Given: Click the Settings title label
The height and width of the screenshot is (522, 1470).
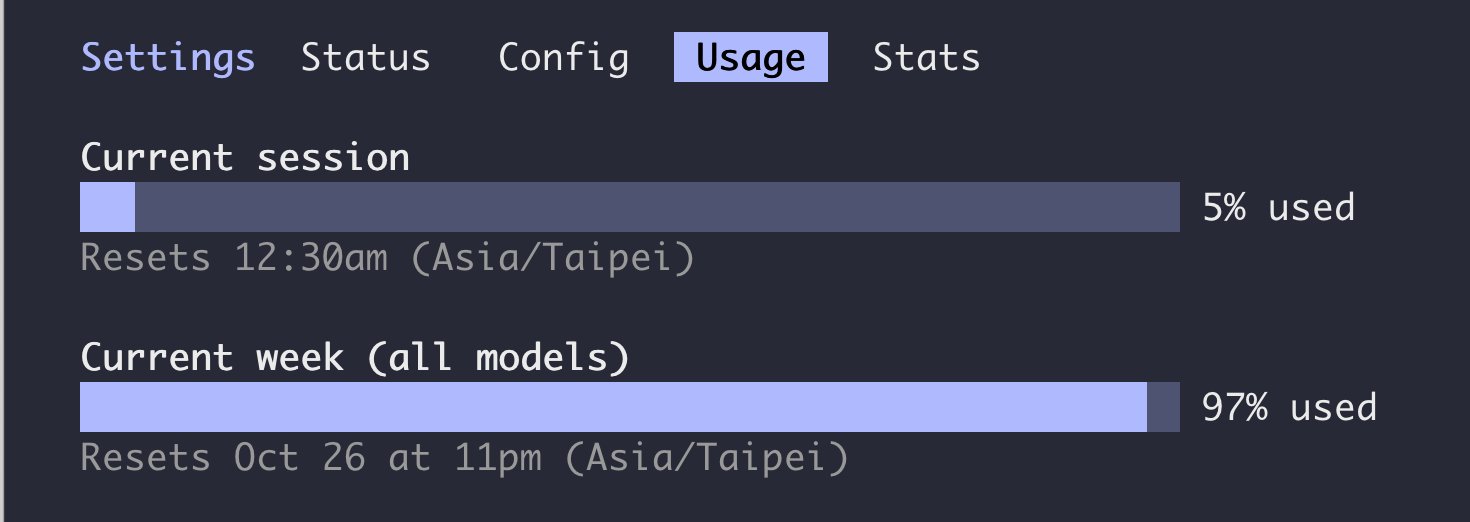Looking at the screenshot, I should pos(168,59).
